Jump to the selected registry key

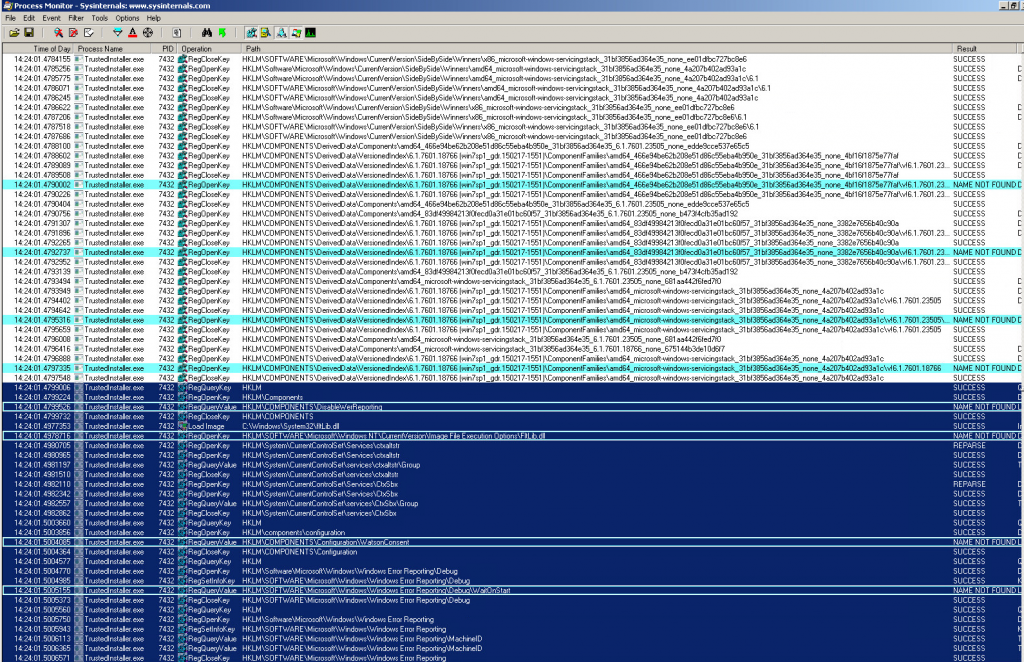[x=222, y=32]
